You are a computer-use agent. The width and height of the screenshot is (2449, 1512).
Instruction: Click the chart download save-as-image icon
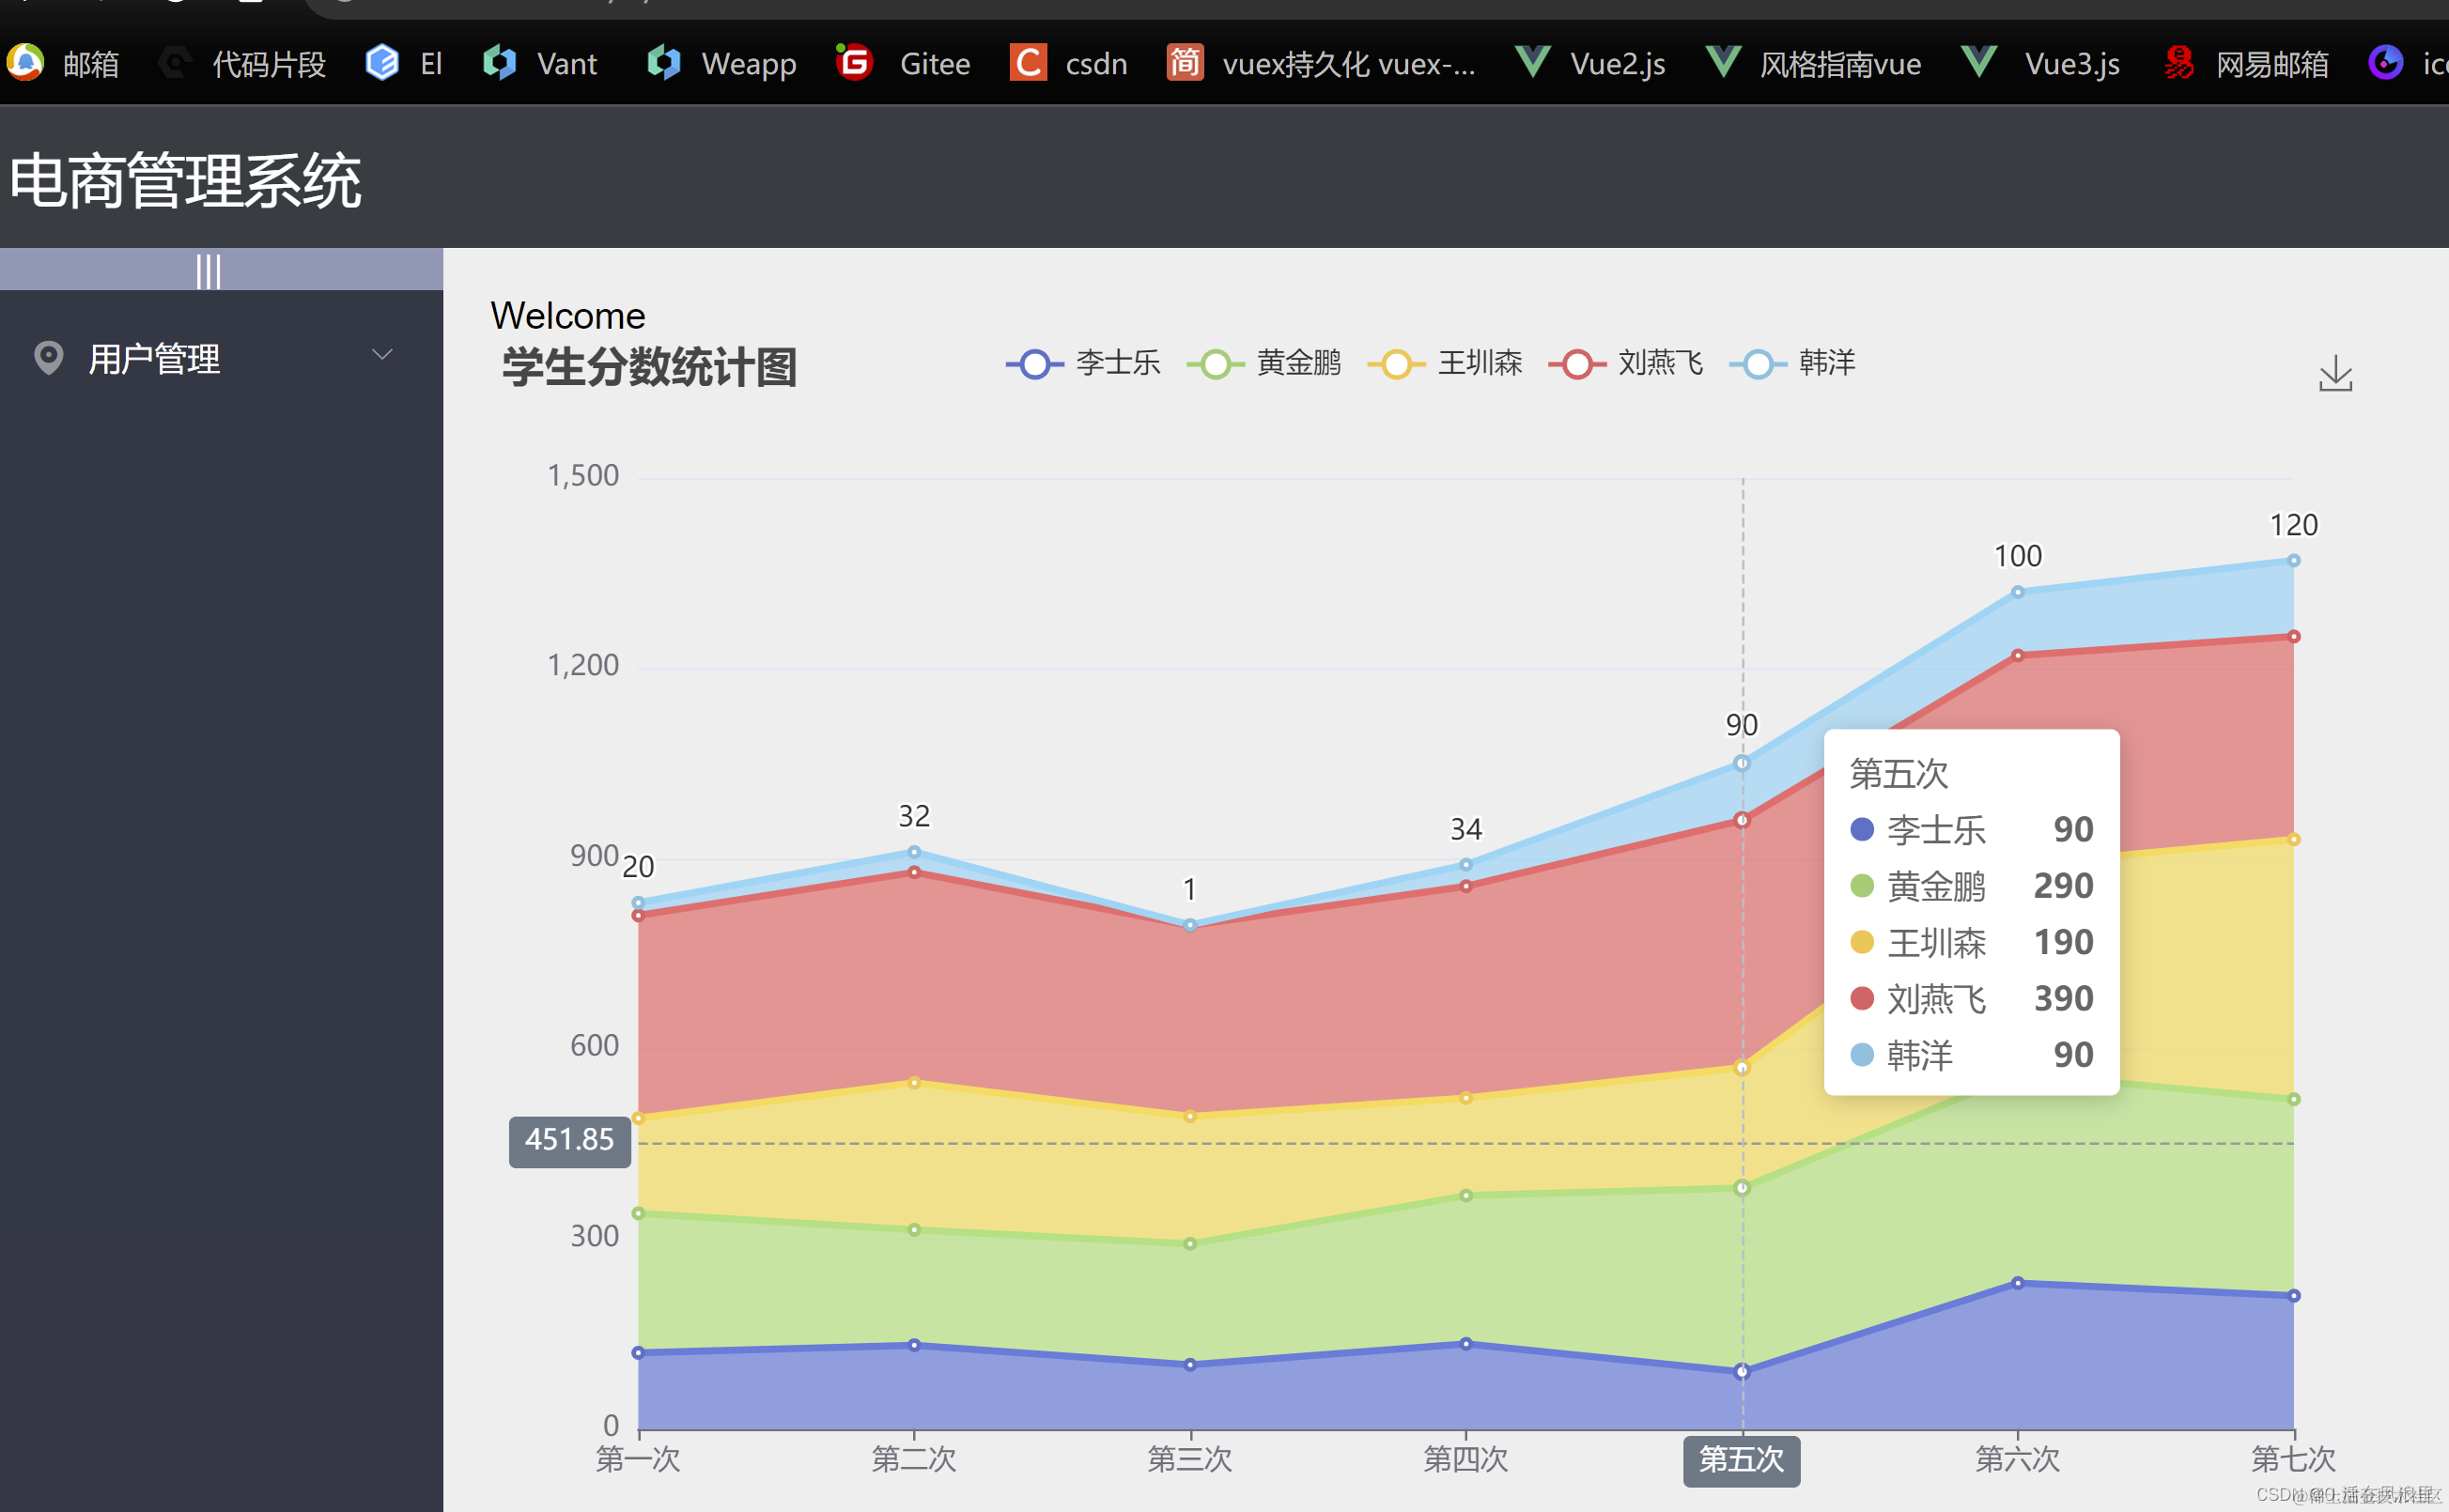[2334, 373]
